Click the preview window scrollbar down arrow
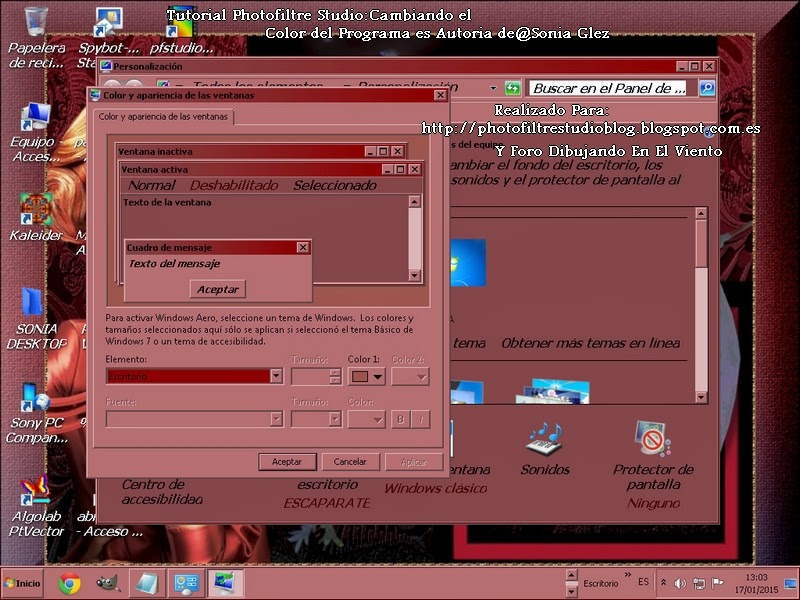The height and width of the screenshot is (600, 800). tap(415, 276)
